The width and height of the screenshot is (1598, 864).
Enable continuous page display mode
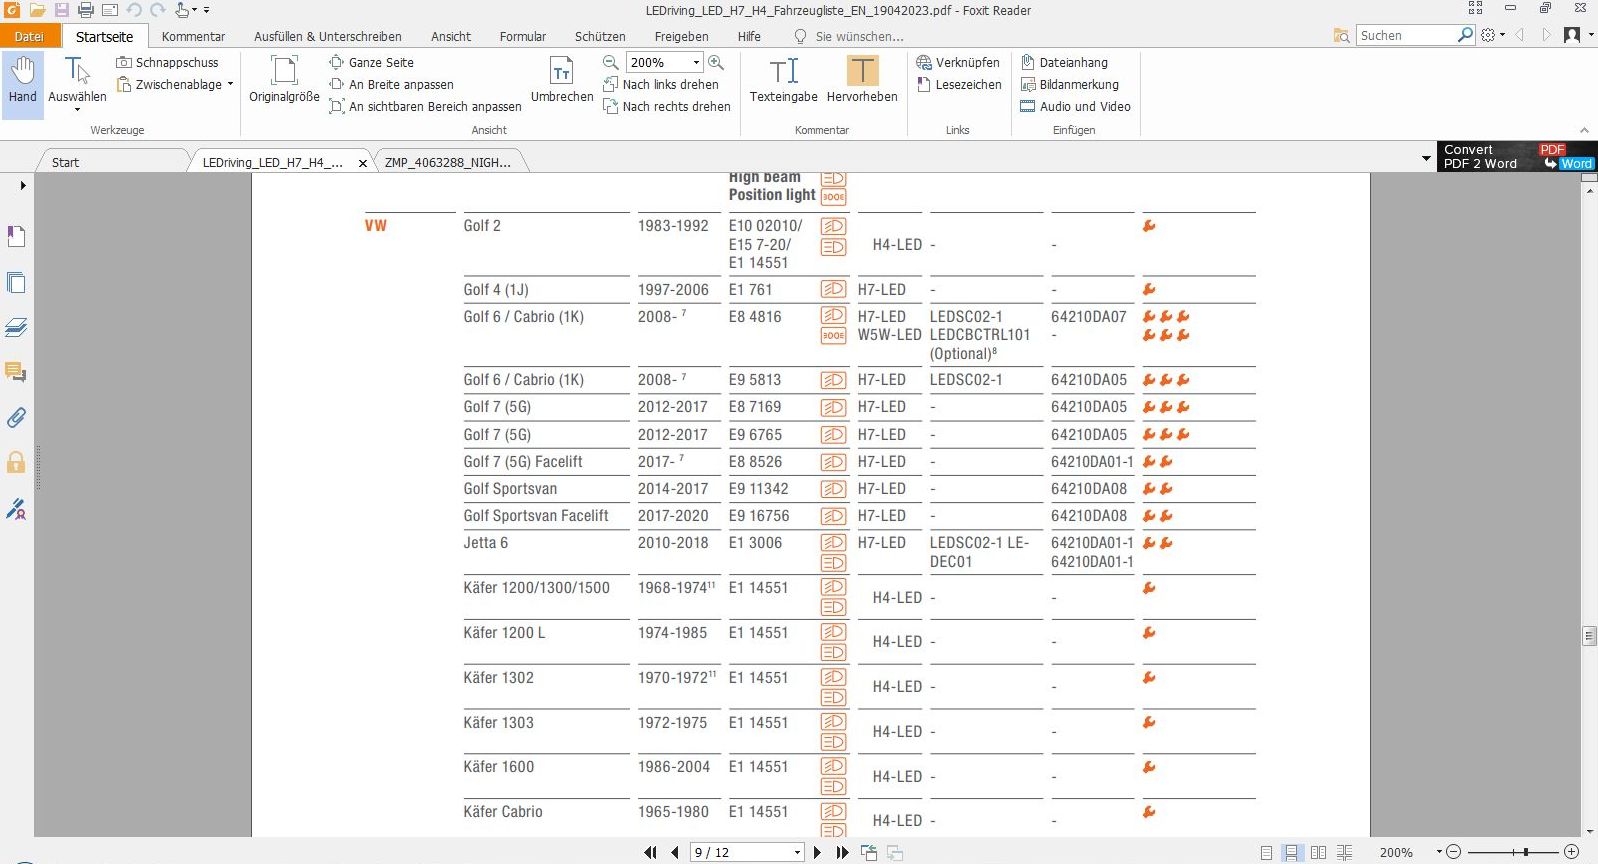(x=1292, y=853)
